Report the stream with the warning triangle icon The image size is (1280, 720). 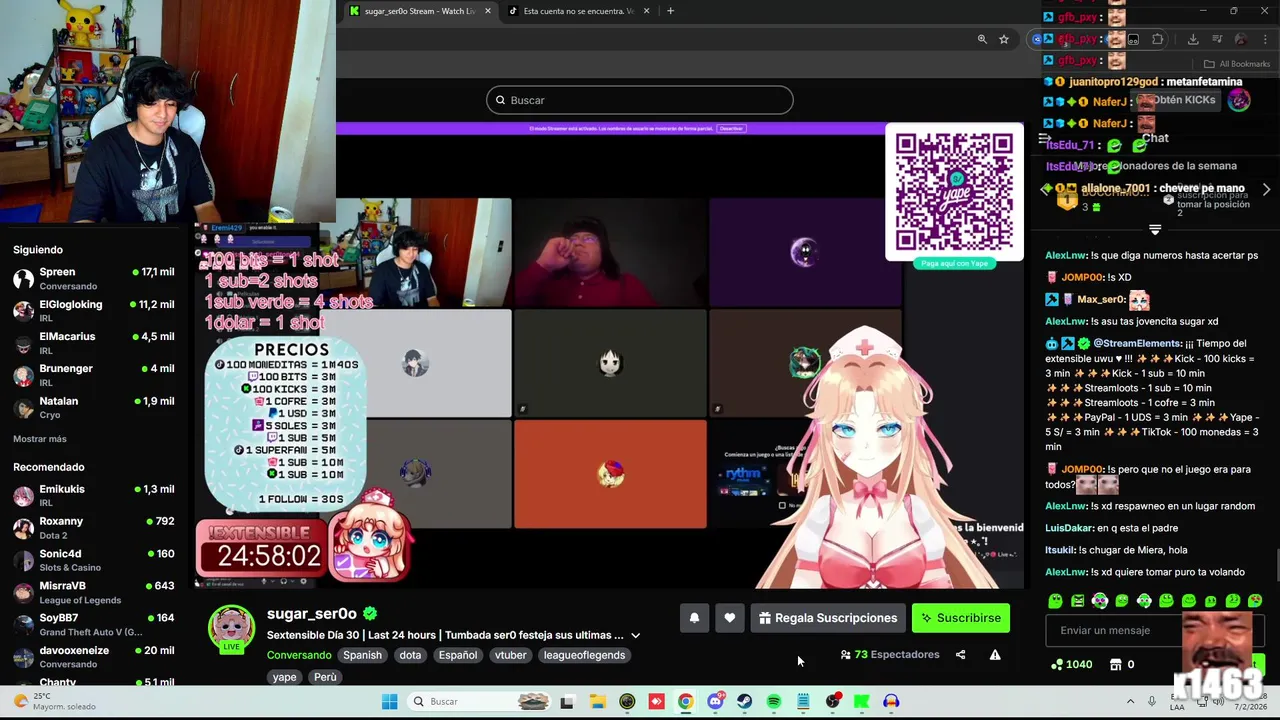pyautogui.click(x=995, y=655)
